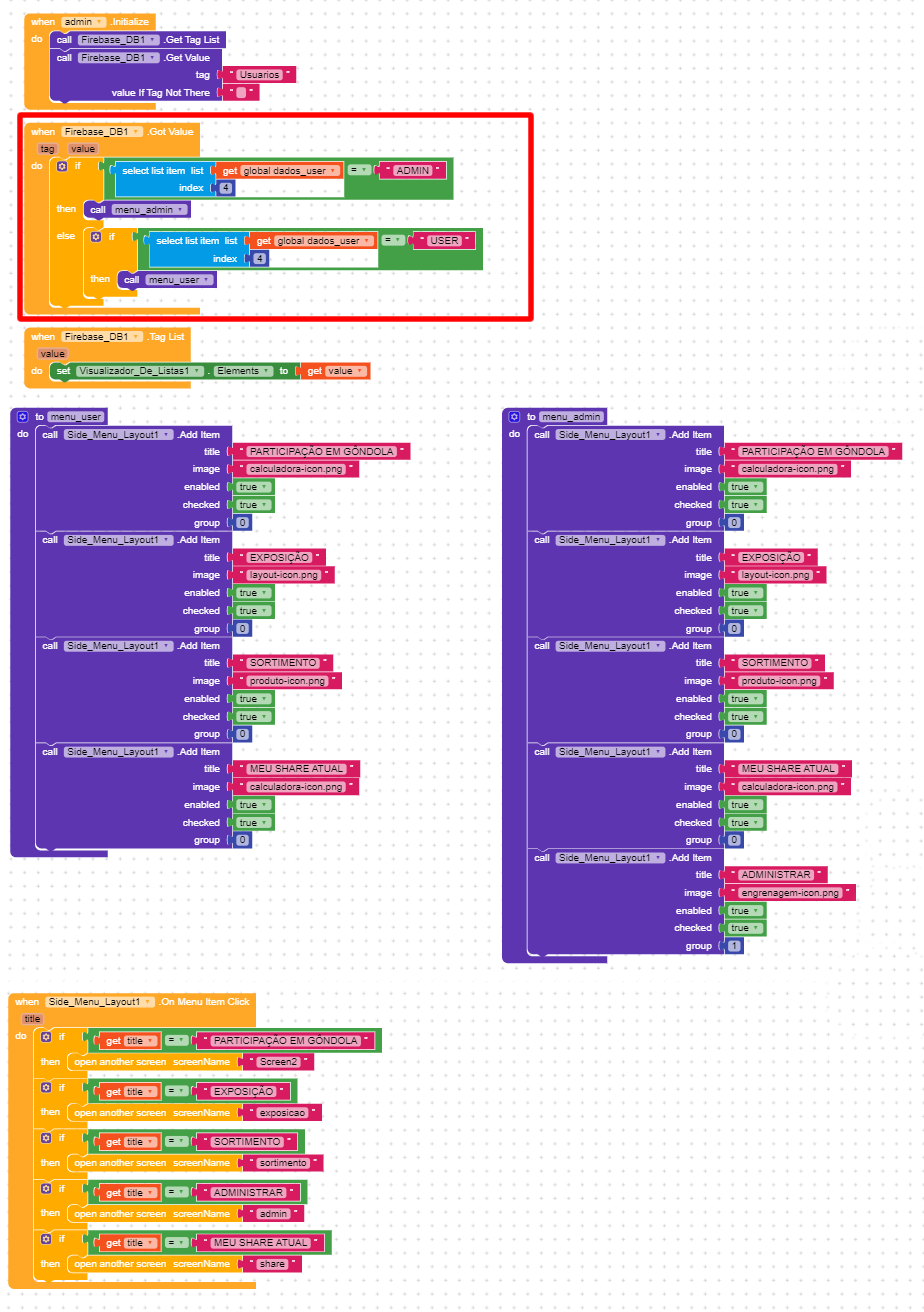The width and height of the screenshot is (924, 1312).
Task: Select index 4 in the USER select list item
Action: click(x=261, y=258)
